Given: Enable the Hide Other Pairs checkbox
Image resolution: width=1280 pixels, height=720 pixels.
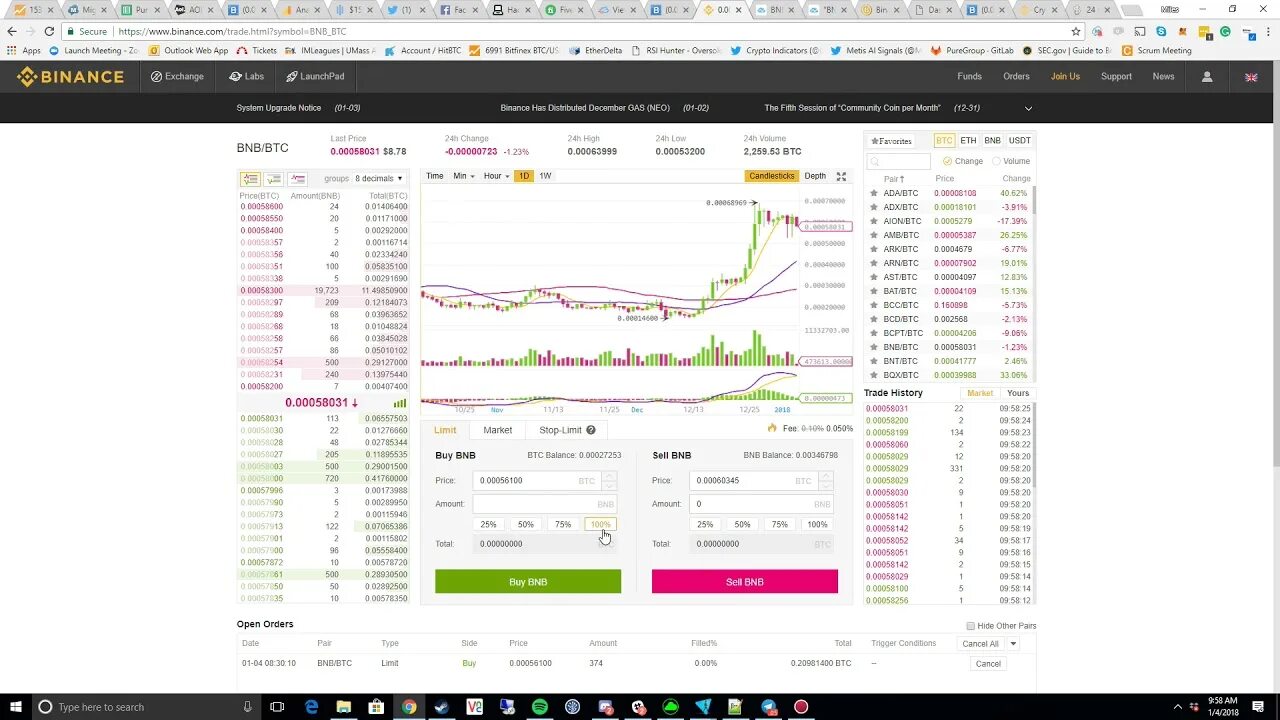Looking at the screenshot, I should click(x=970, y=626).
